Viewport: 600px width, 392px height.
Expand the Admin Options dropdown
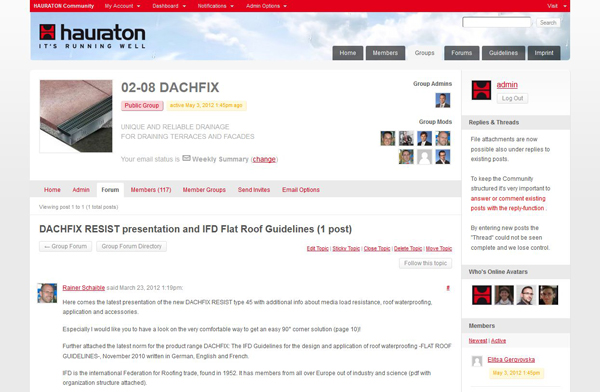(266, 6)
